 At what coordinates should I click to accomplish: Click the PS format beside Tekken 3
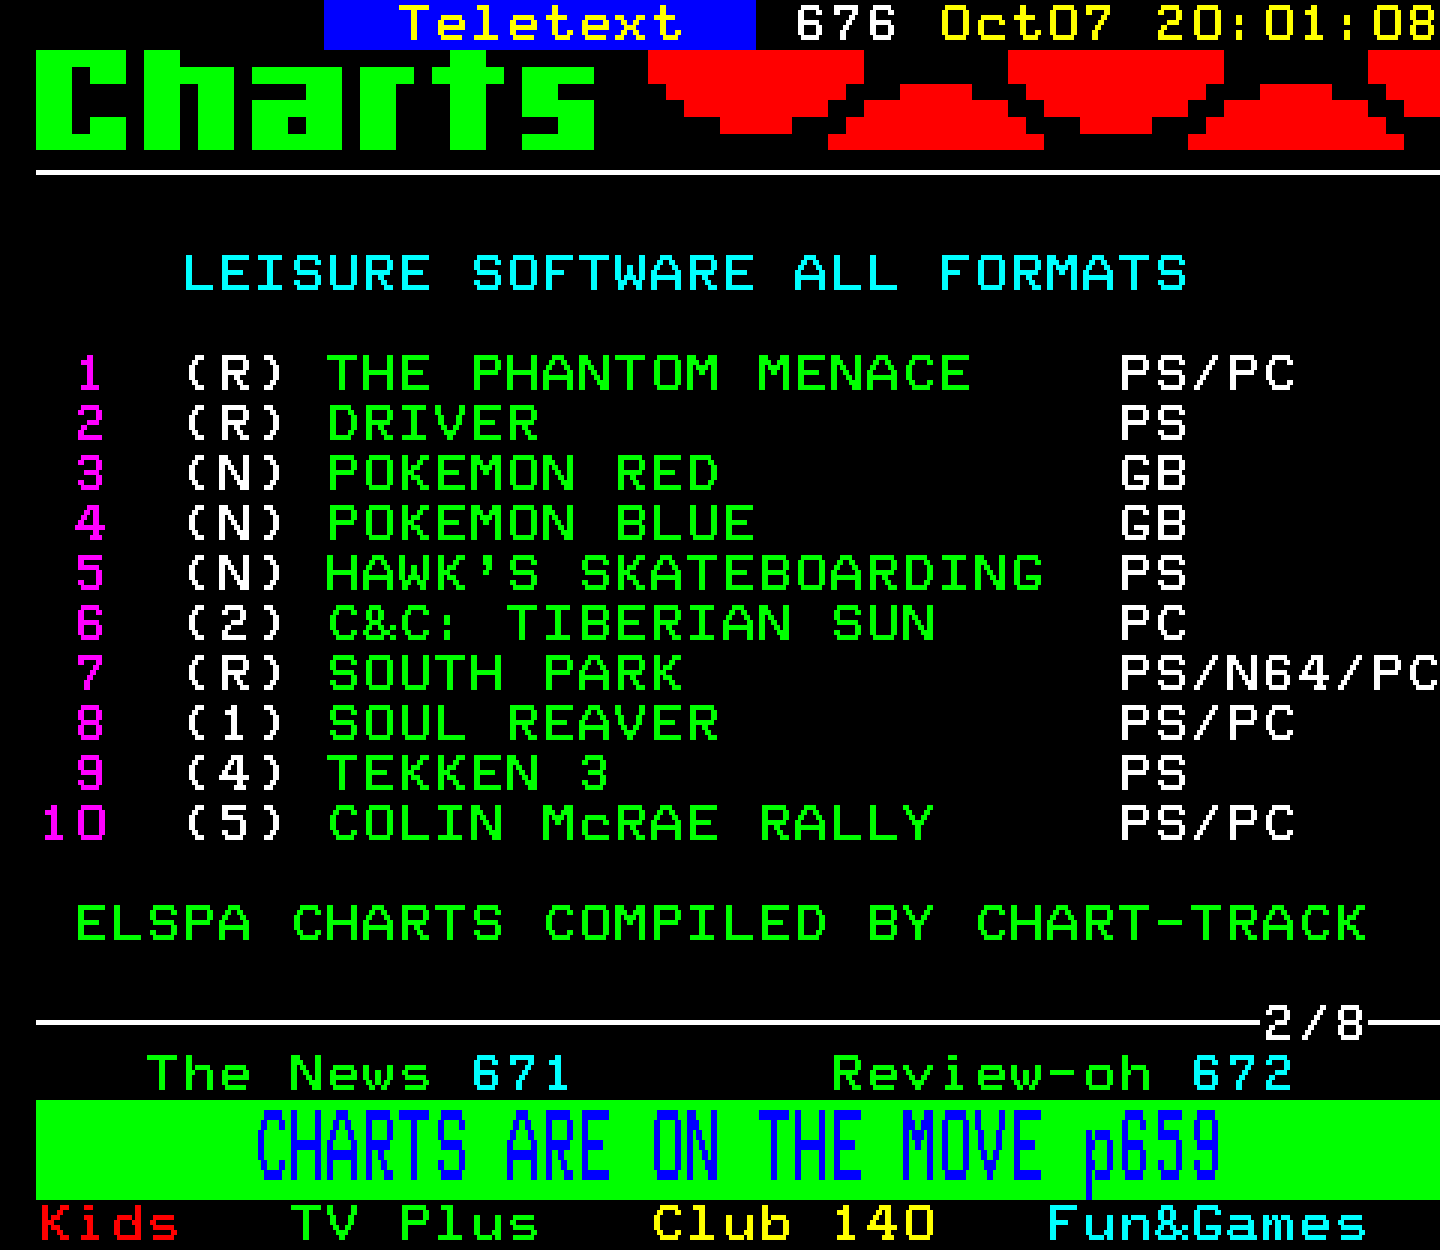[1152, 774]
